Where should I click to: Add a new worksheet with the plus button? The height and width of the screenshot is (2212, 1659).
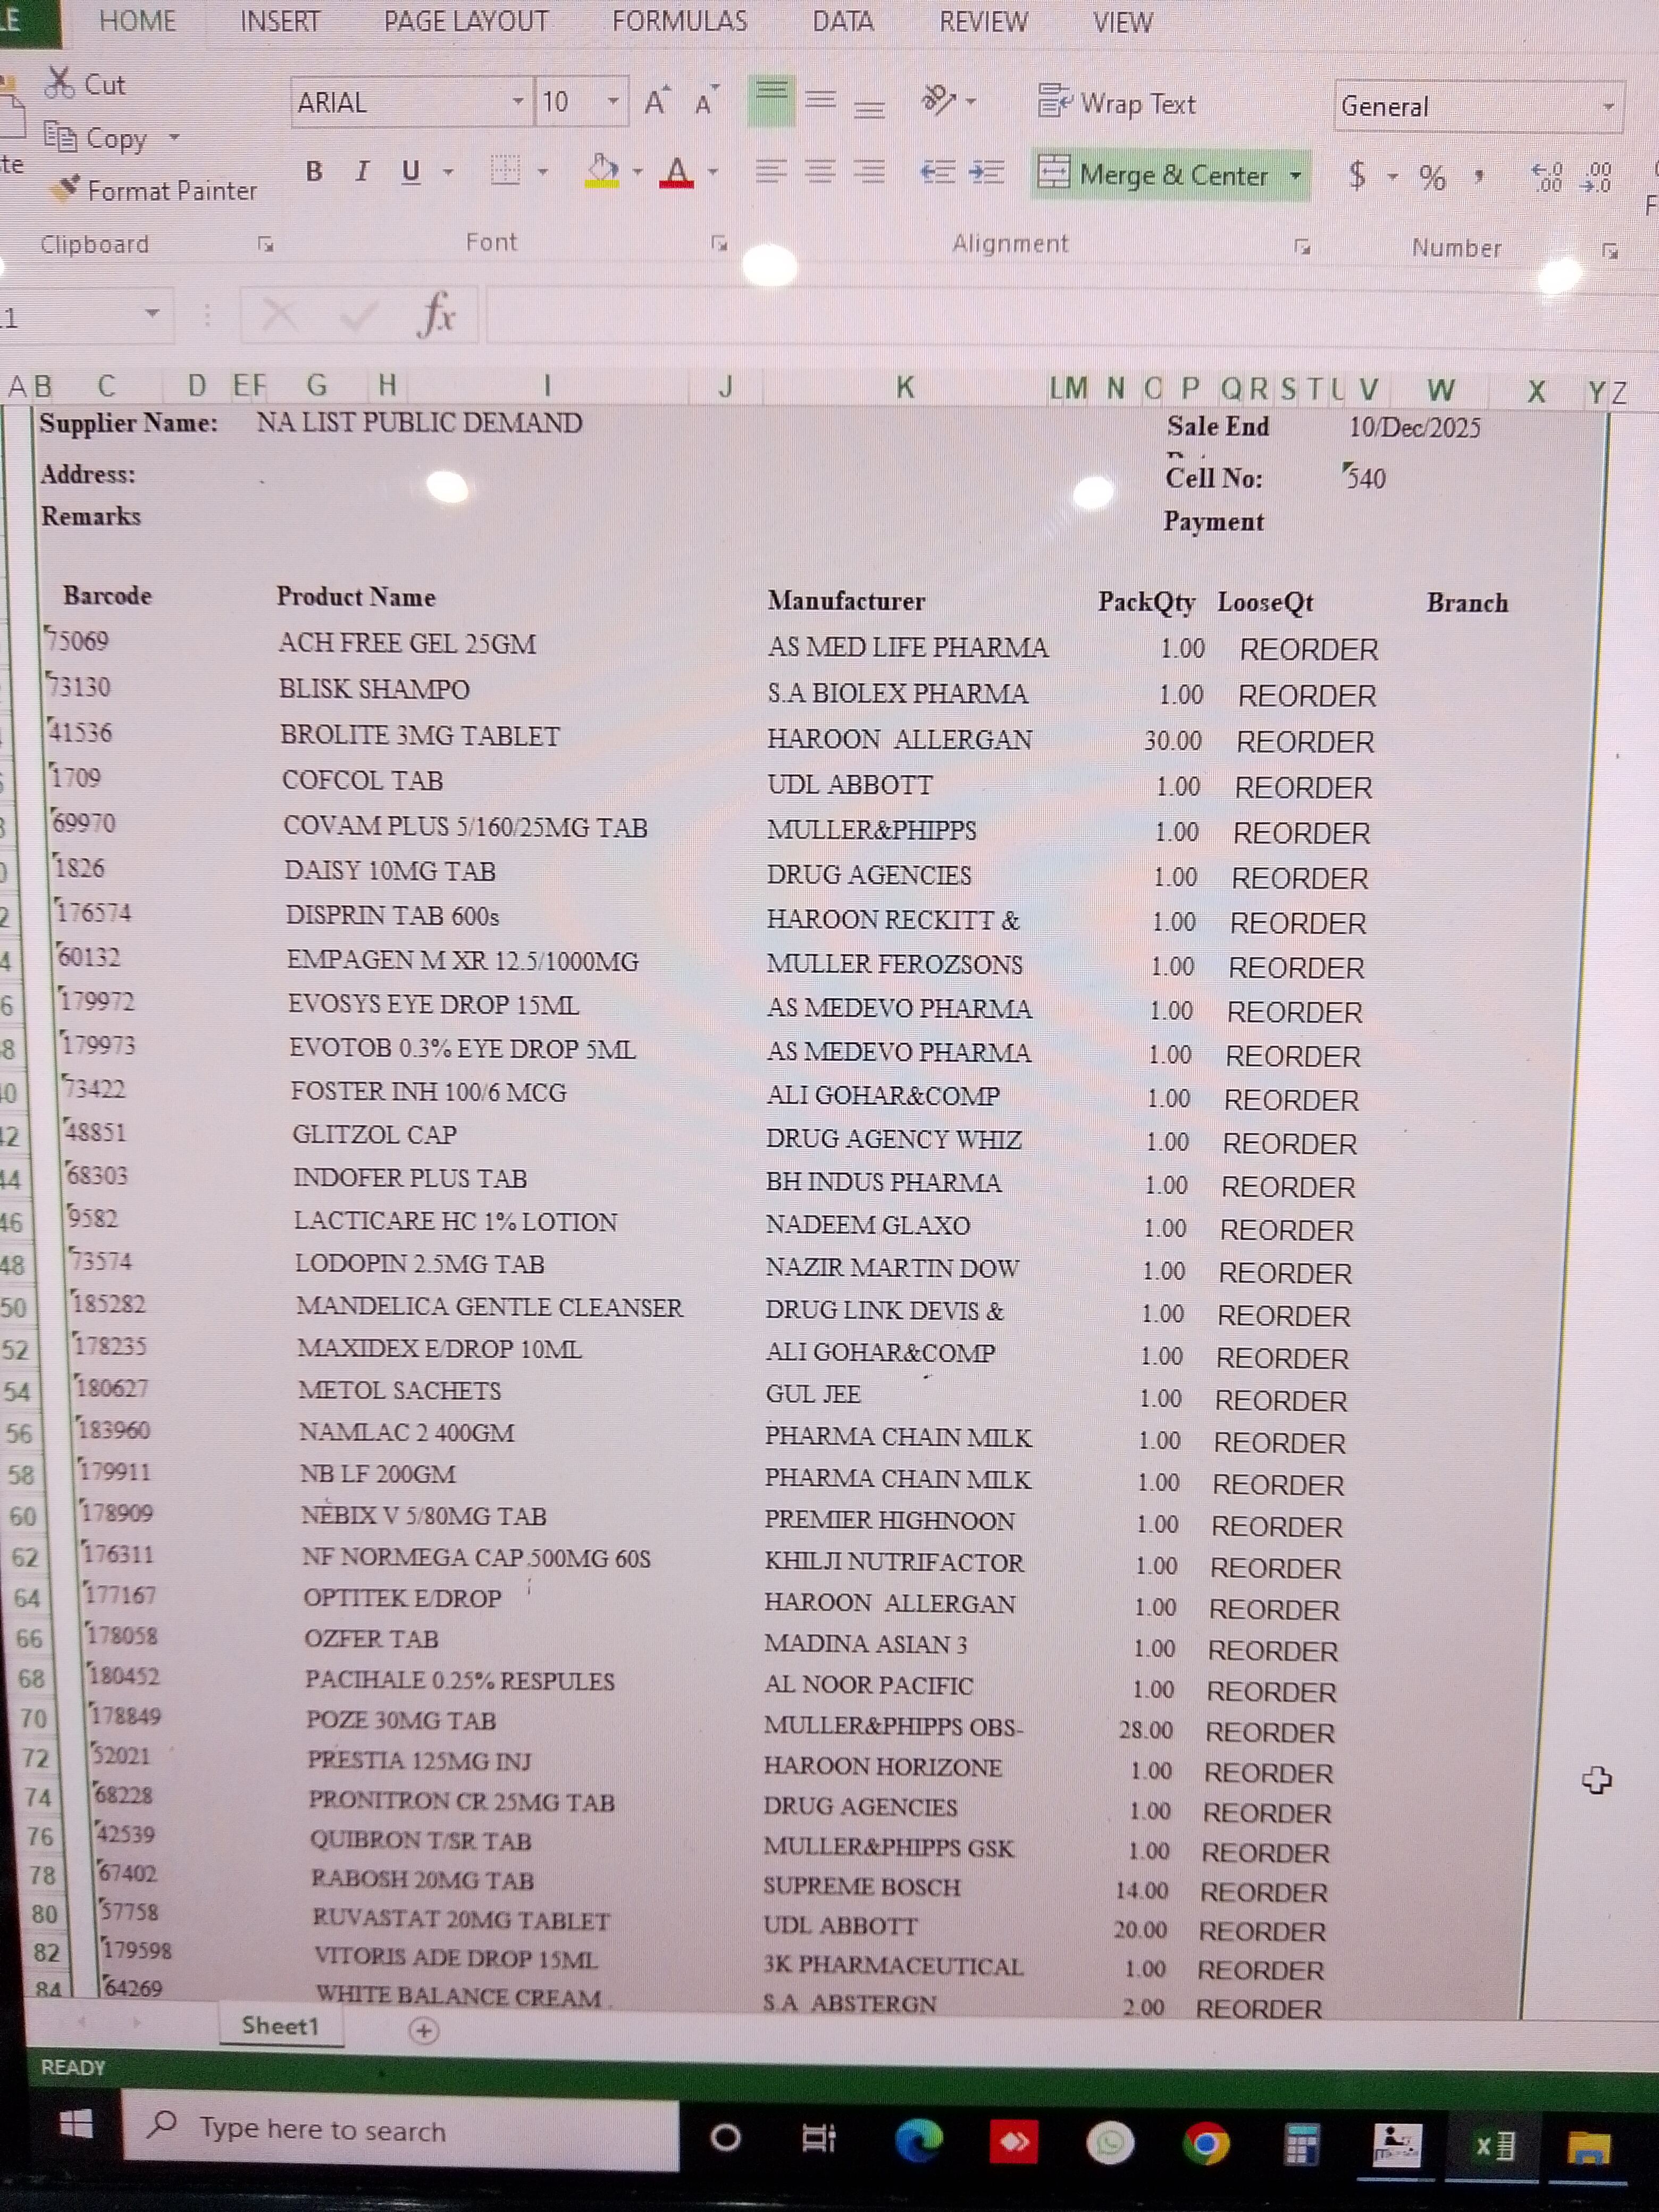click(x=424, y=2030)
